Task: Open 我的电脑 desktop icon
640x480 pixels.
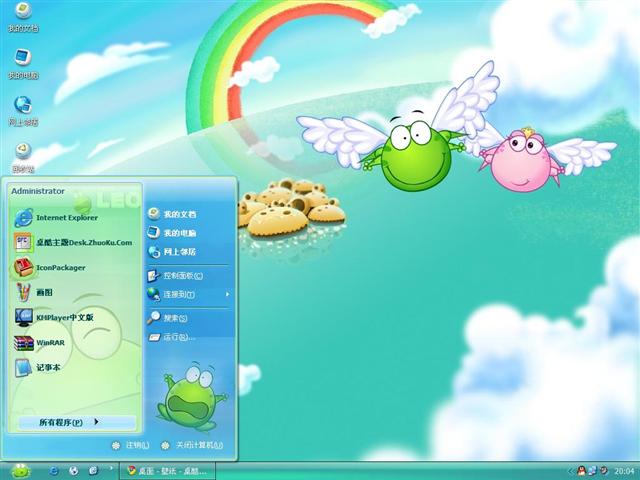Action: click(x=23, y=63)
